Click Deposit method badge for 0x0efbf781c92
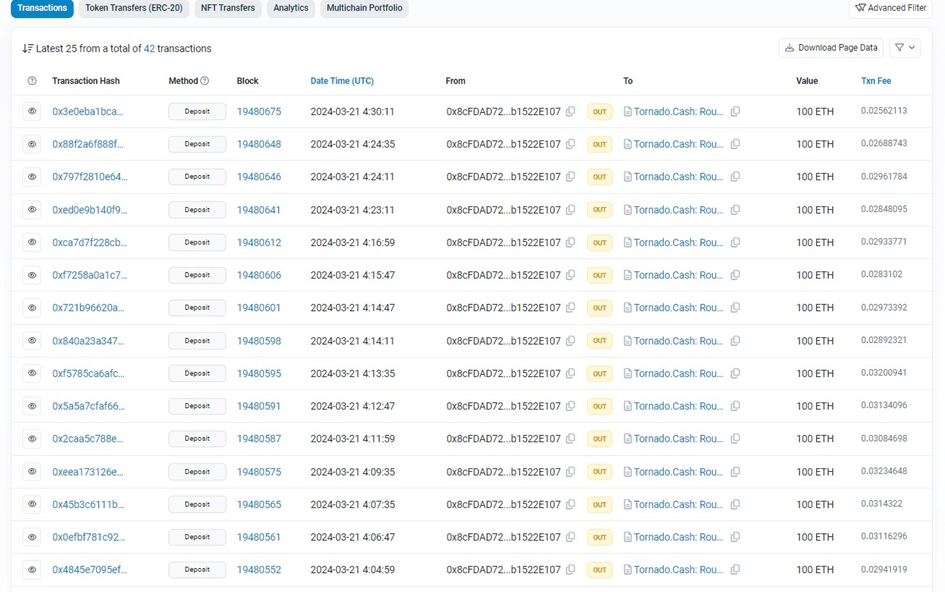This screenshot has width=945, height=592. [x=197, y=537]
